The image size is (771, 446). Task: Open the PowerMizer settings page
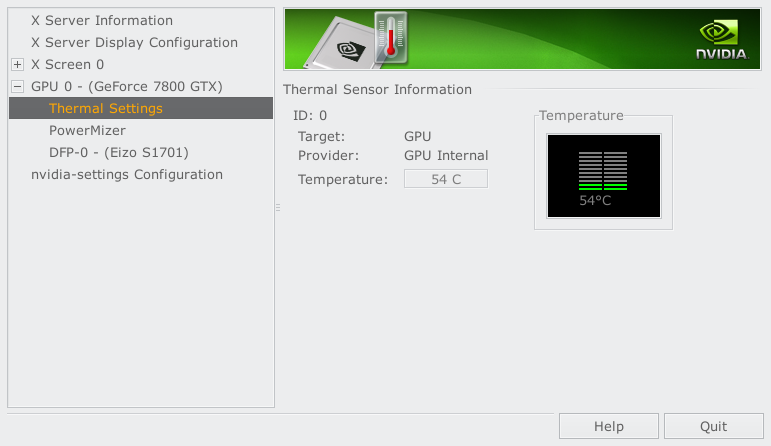click(87, 130)
